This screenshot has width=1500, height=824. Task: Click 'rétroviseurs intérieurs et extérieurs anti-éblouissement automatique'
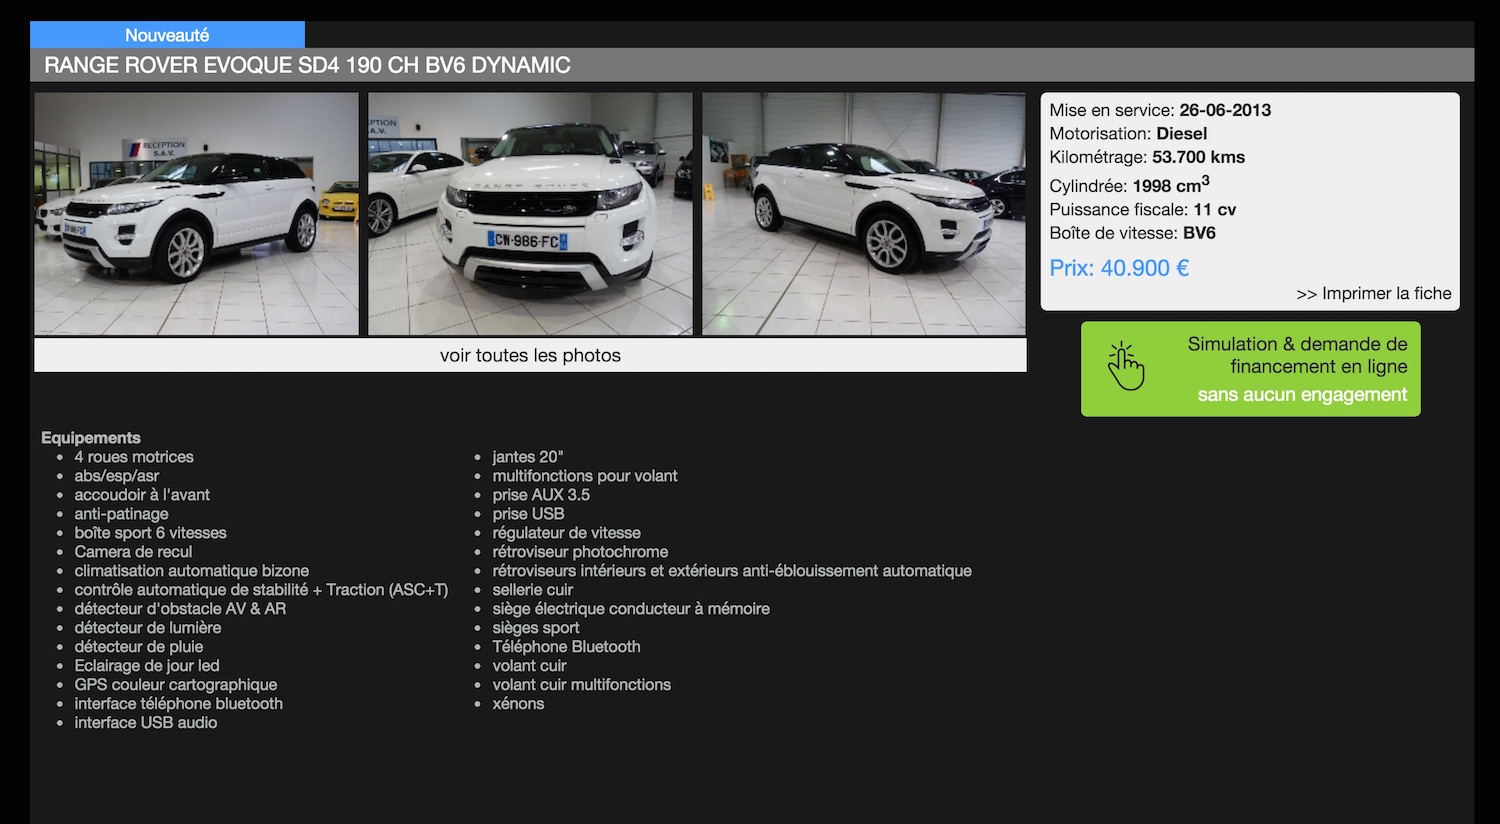732,571
